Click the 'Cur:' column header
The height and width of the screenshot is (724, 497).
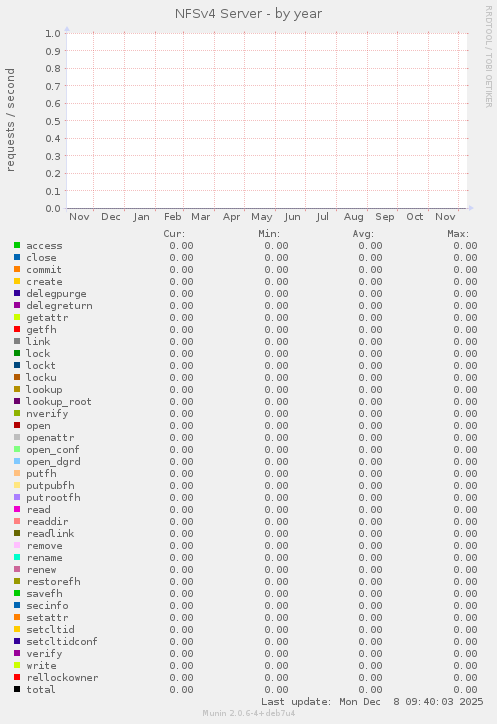click(174, 234)
